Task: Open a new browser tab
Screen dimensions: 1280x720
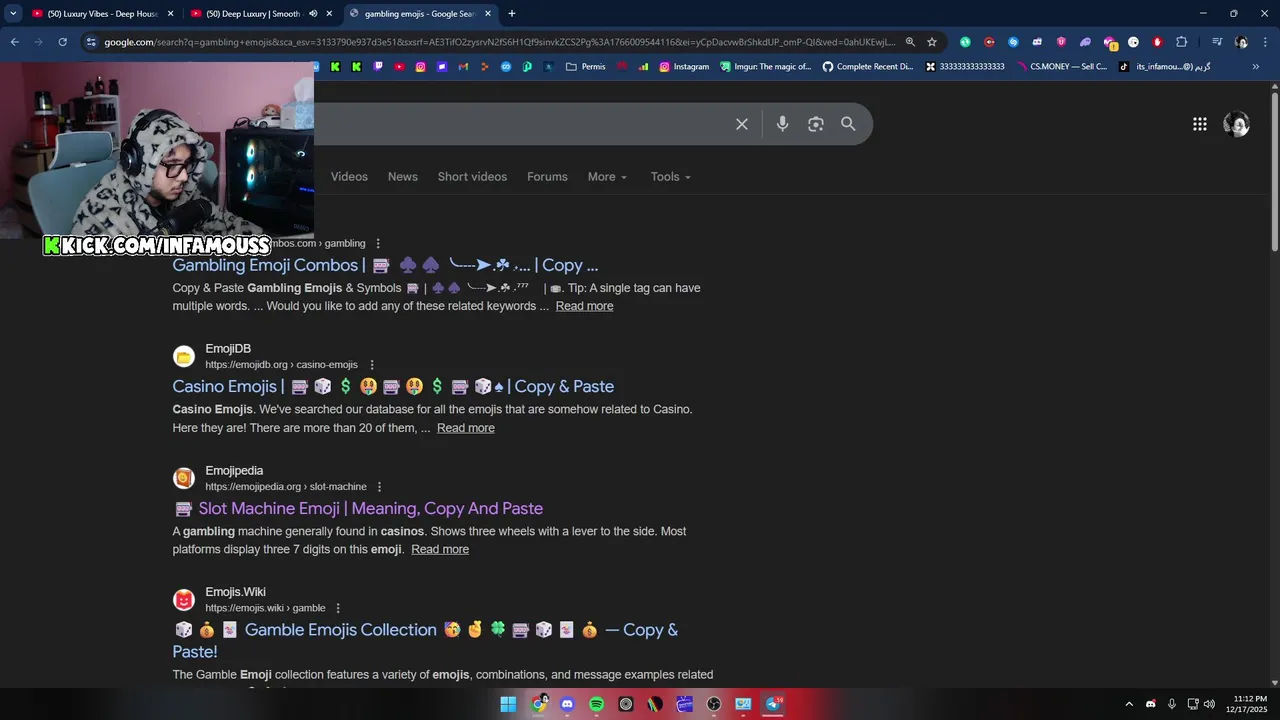Action: 512,13
